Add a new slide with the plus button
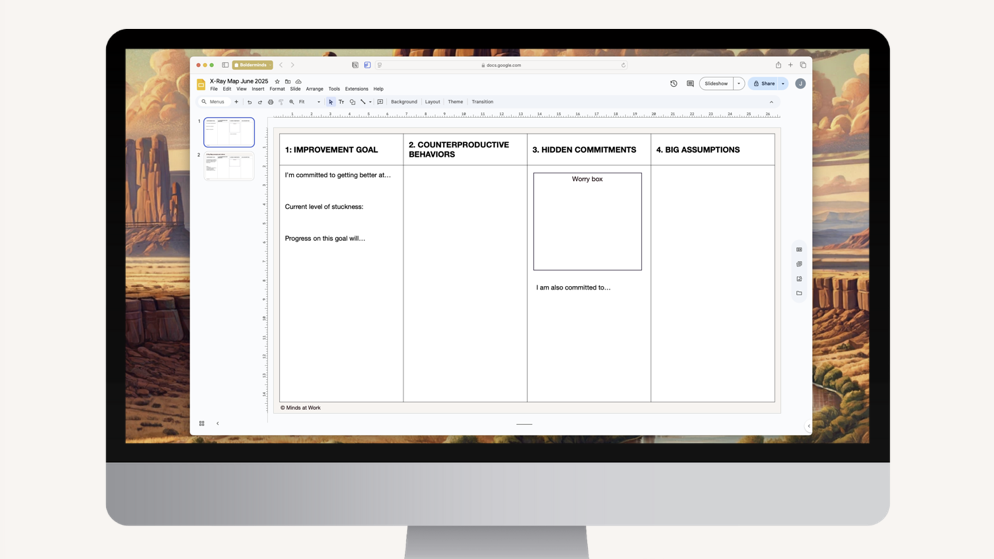Viewport: 994px width, 559px height. (236, 101)
